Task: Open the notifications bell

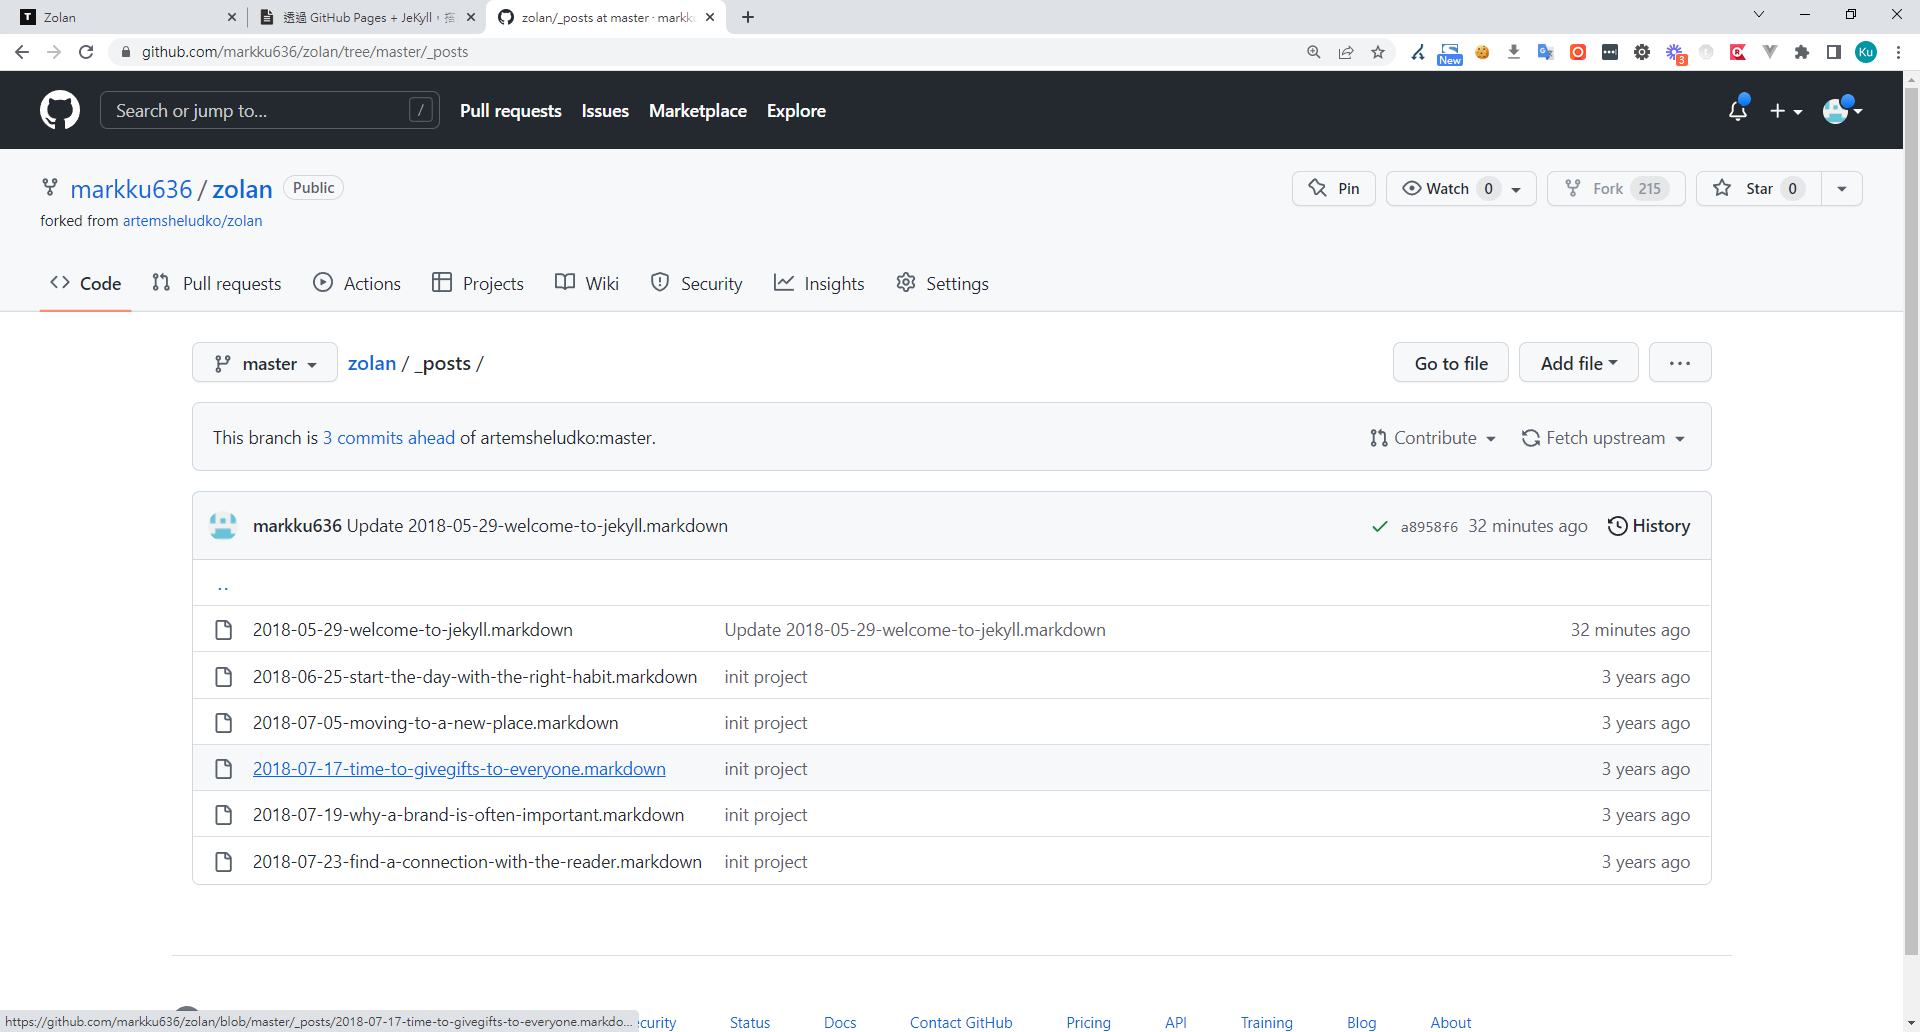Action: [x=1737, y=111]
